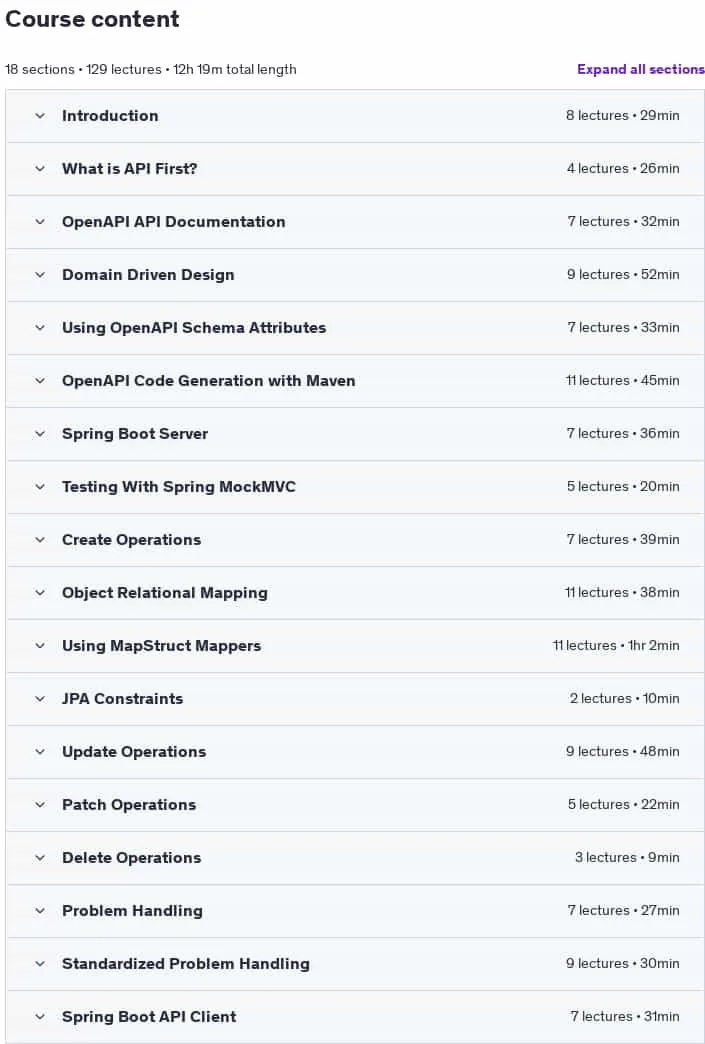The height and width of the screenshot is (1044, 705).
Task: Expand the Introduction section chevron
Action: (40, 116)
